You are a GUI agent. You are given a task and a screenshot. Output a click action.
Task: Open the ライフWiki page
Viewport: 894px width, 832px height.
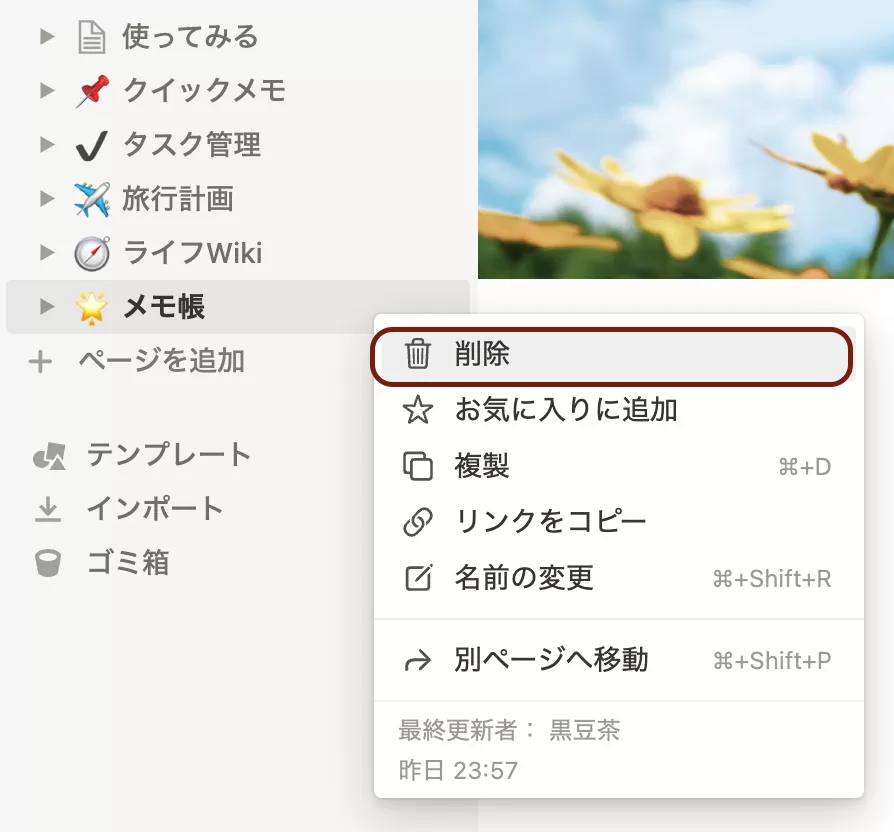point(193,253)
